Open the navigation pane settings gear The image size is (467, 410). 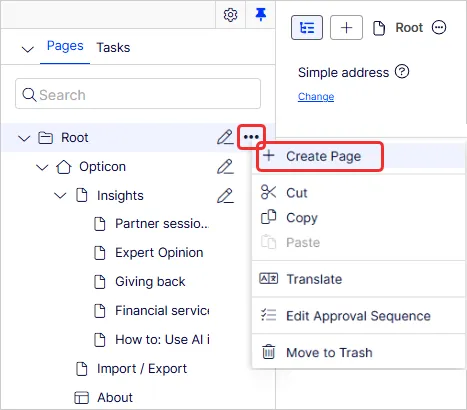(230, 15)
